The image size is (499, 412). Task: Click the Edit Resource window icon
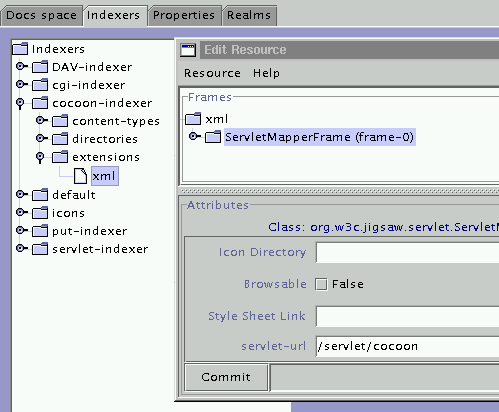point(188,50)
